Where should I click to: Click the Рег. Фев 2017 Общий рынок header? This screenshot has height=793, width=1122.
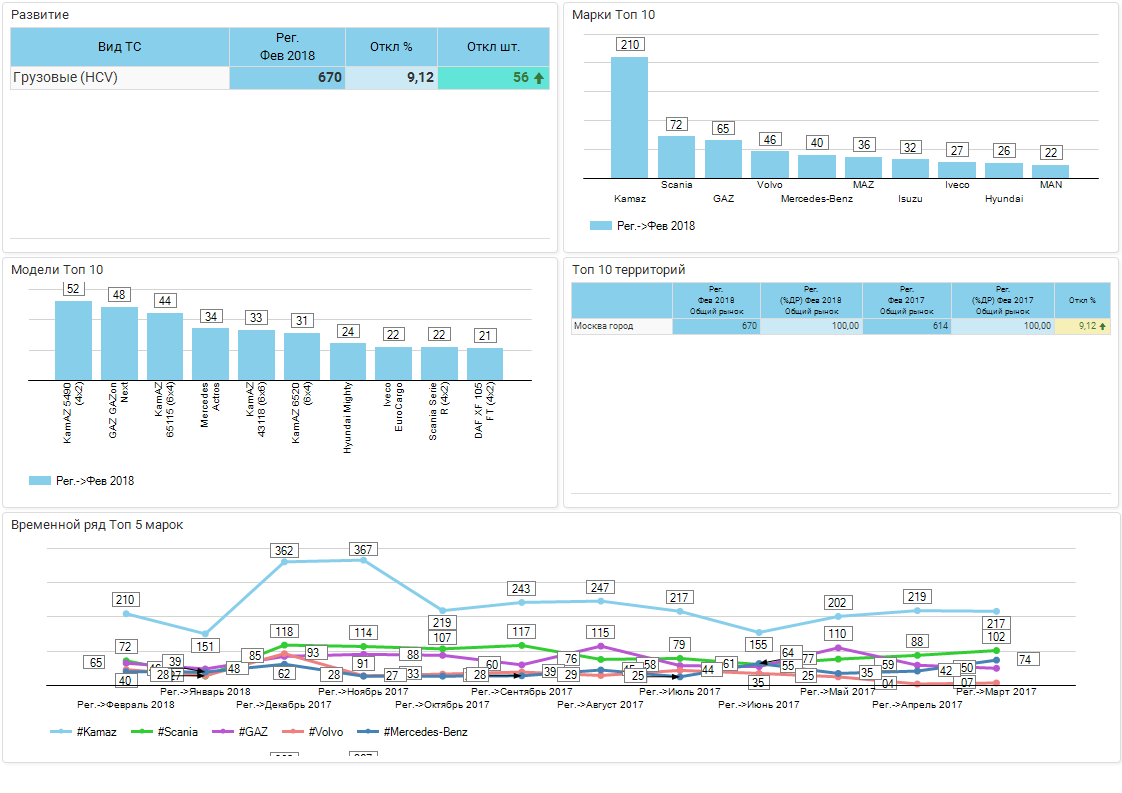(907, 301)
